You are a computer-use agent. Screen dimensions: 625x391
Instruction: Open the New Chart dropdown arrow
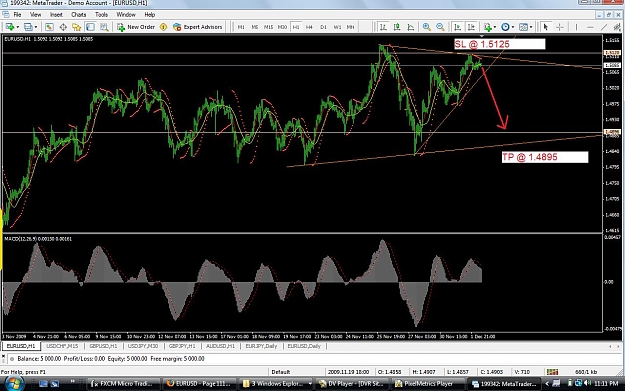(x=18, y=27)
